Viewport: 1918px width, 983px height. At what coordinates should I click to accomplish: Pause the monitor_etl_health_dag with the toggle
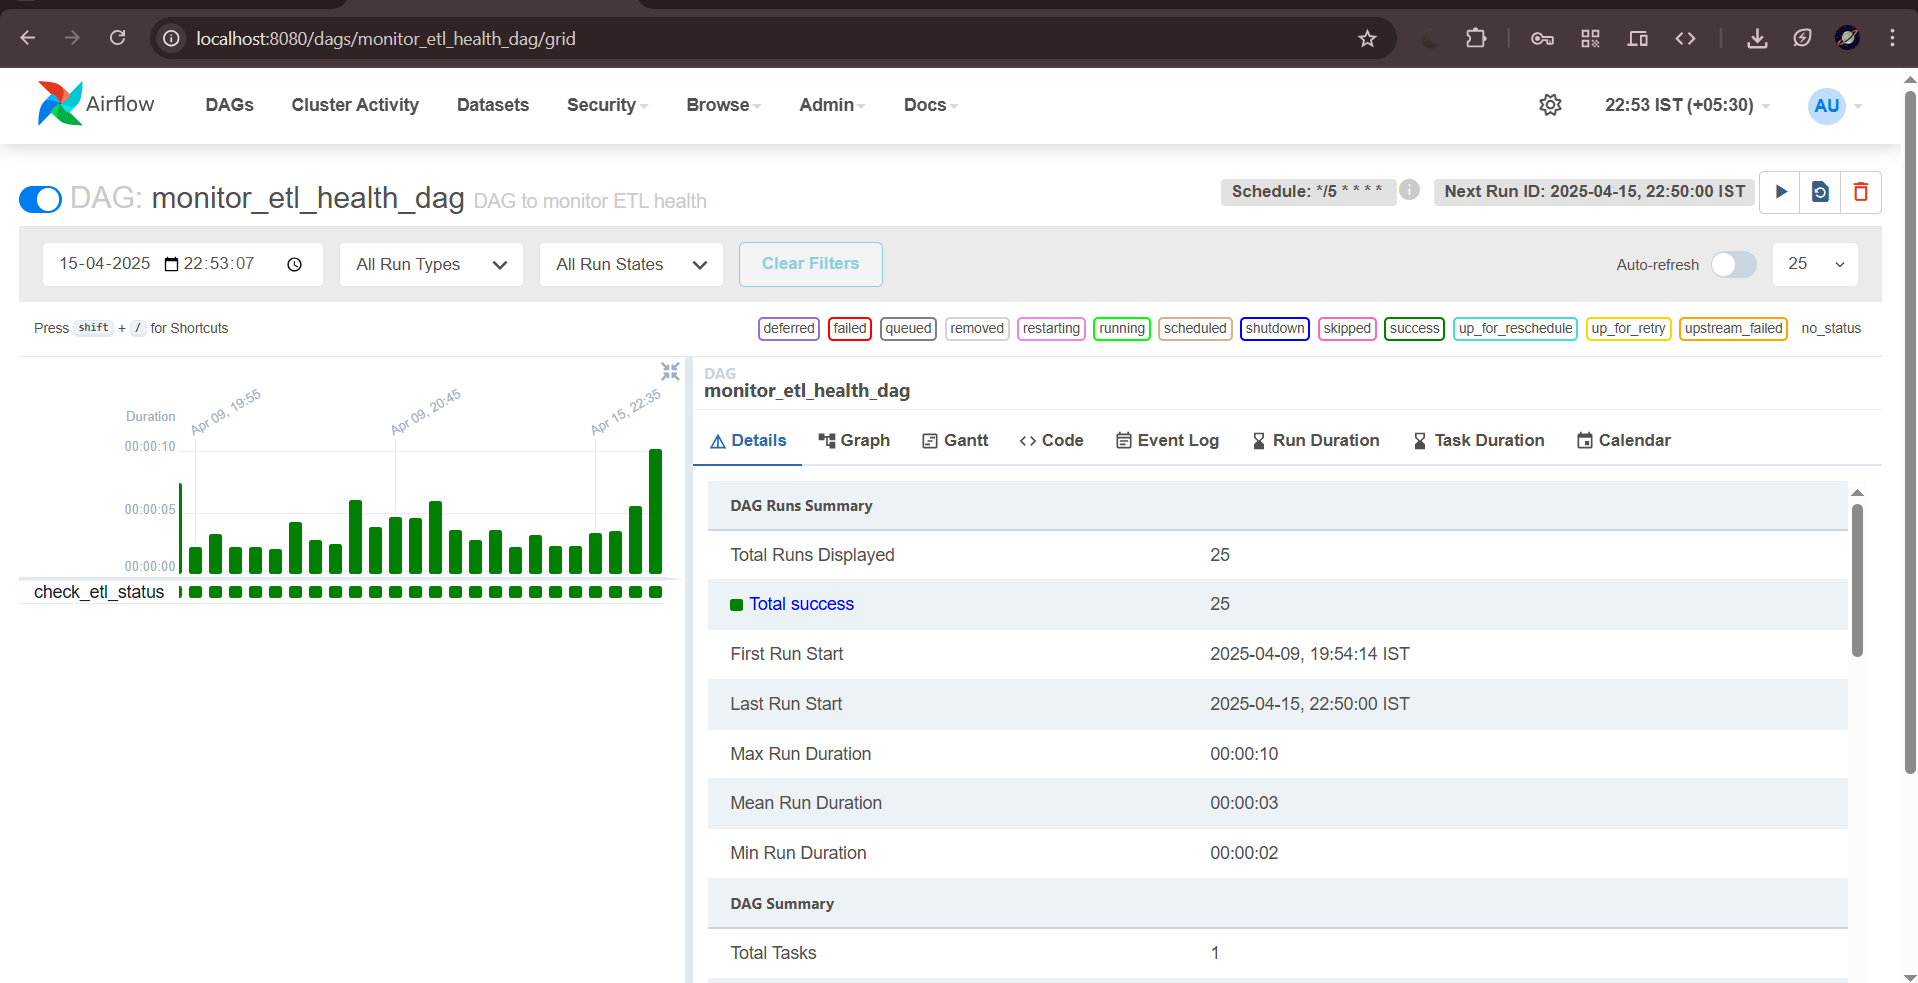[x=39, y=199]
